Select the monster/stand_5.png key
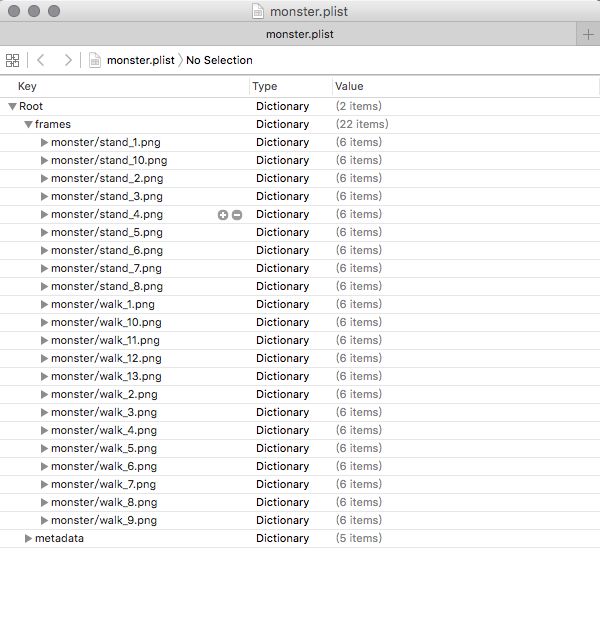 (x=107, y=233)
